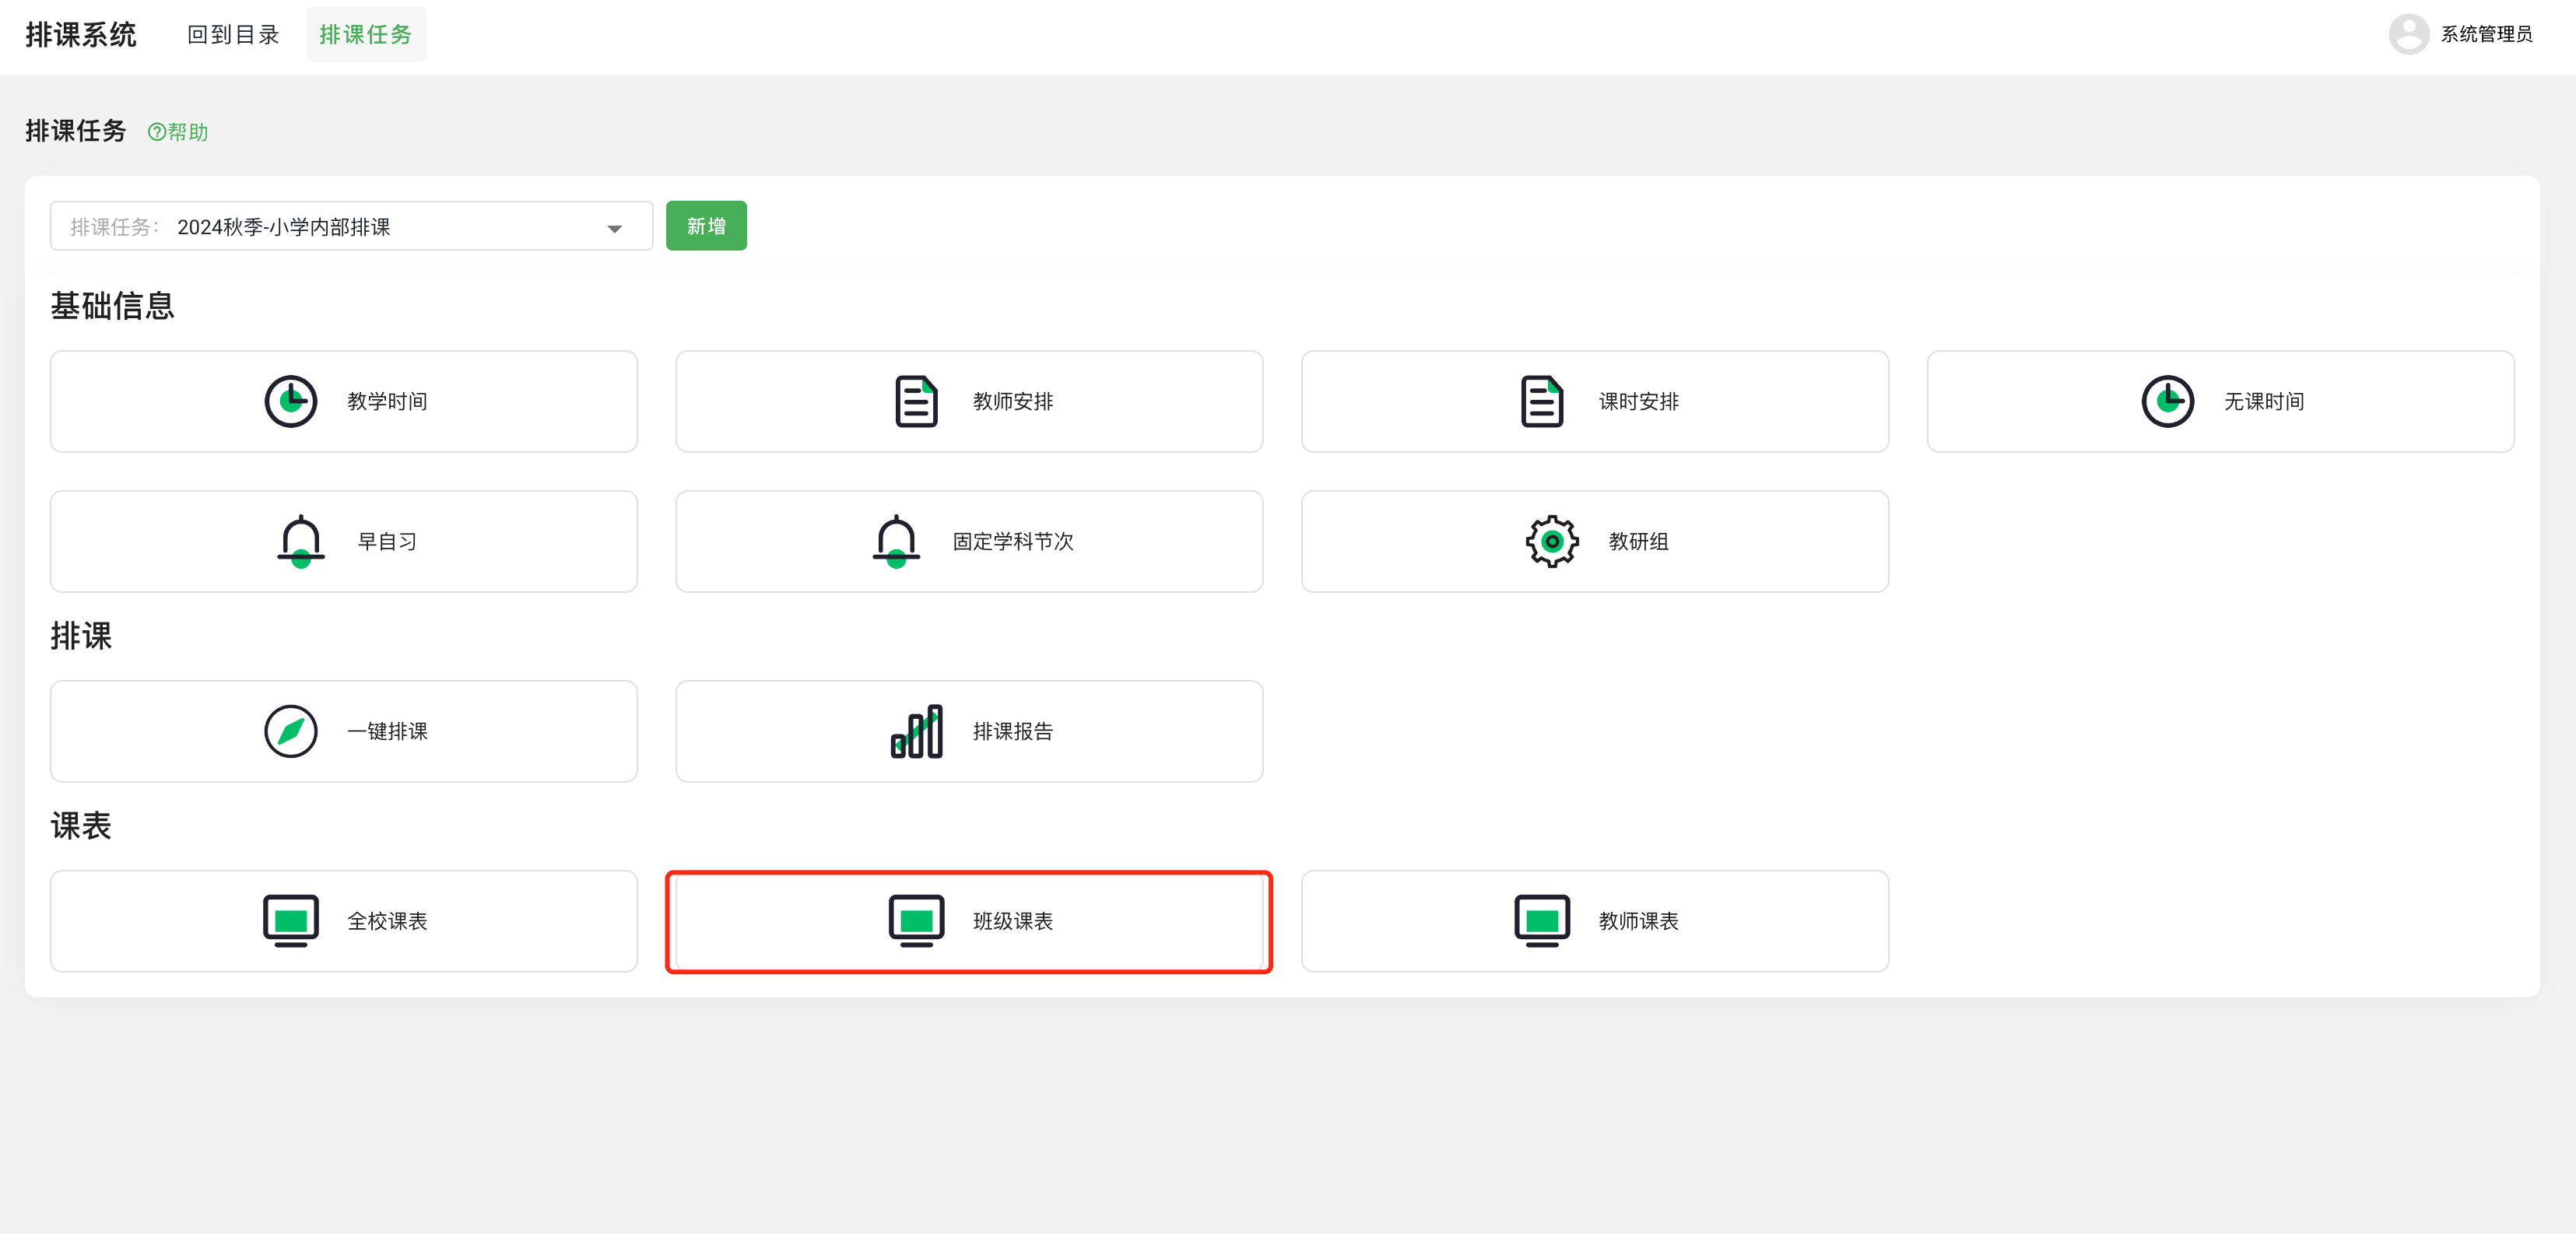The image size is (2576, 1234).
Task: Open 教师安排 document icon
Action: (915, 401)
